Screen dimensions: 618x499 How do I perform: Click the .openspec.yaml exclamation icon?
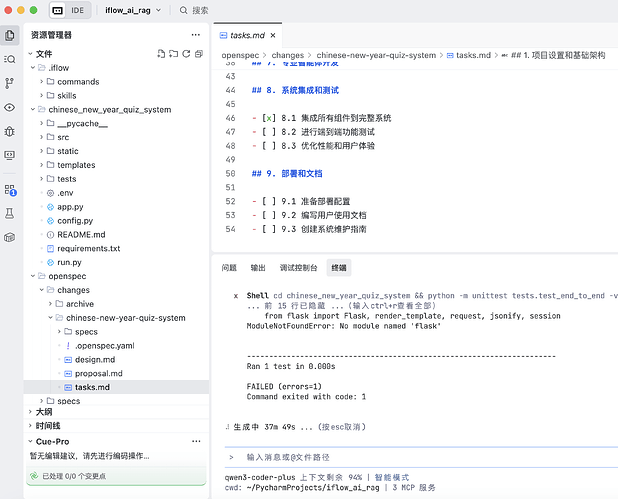[x=68, y=345]
